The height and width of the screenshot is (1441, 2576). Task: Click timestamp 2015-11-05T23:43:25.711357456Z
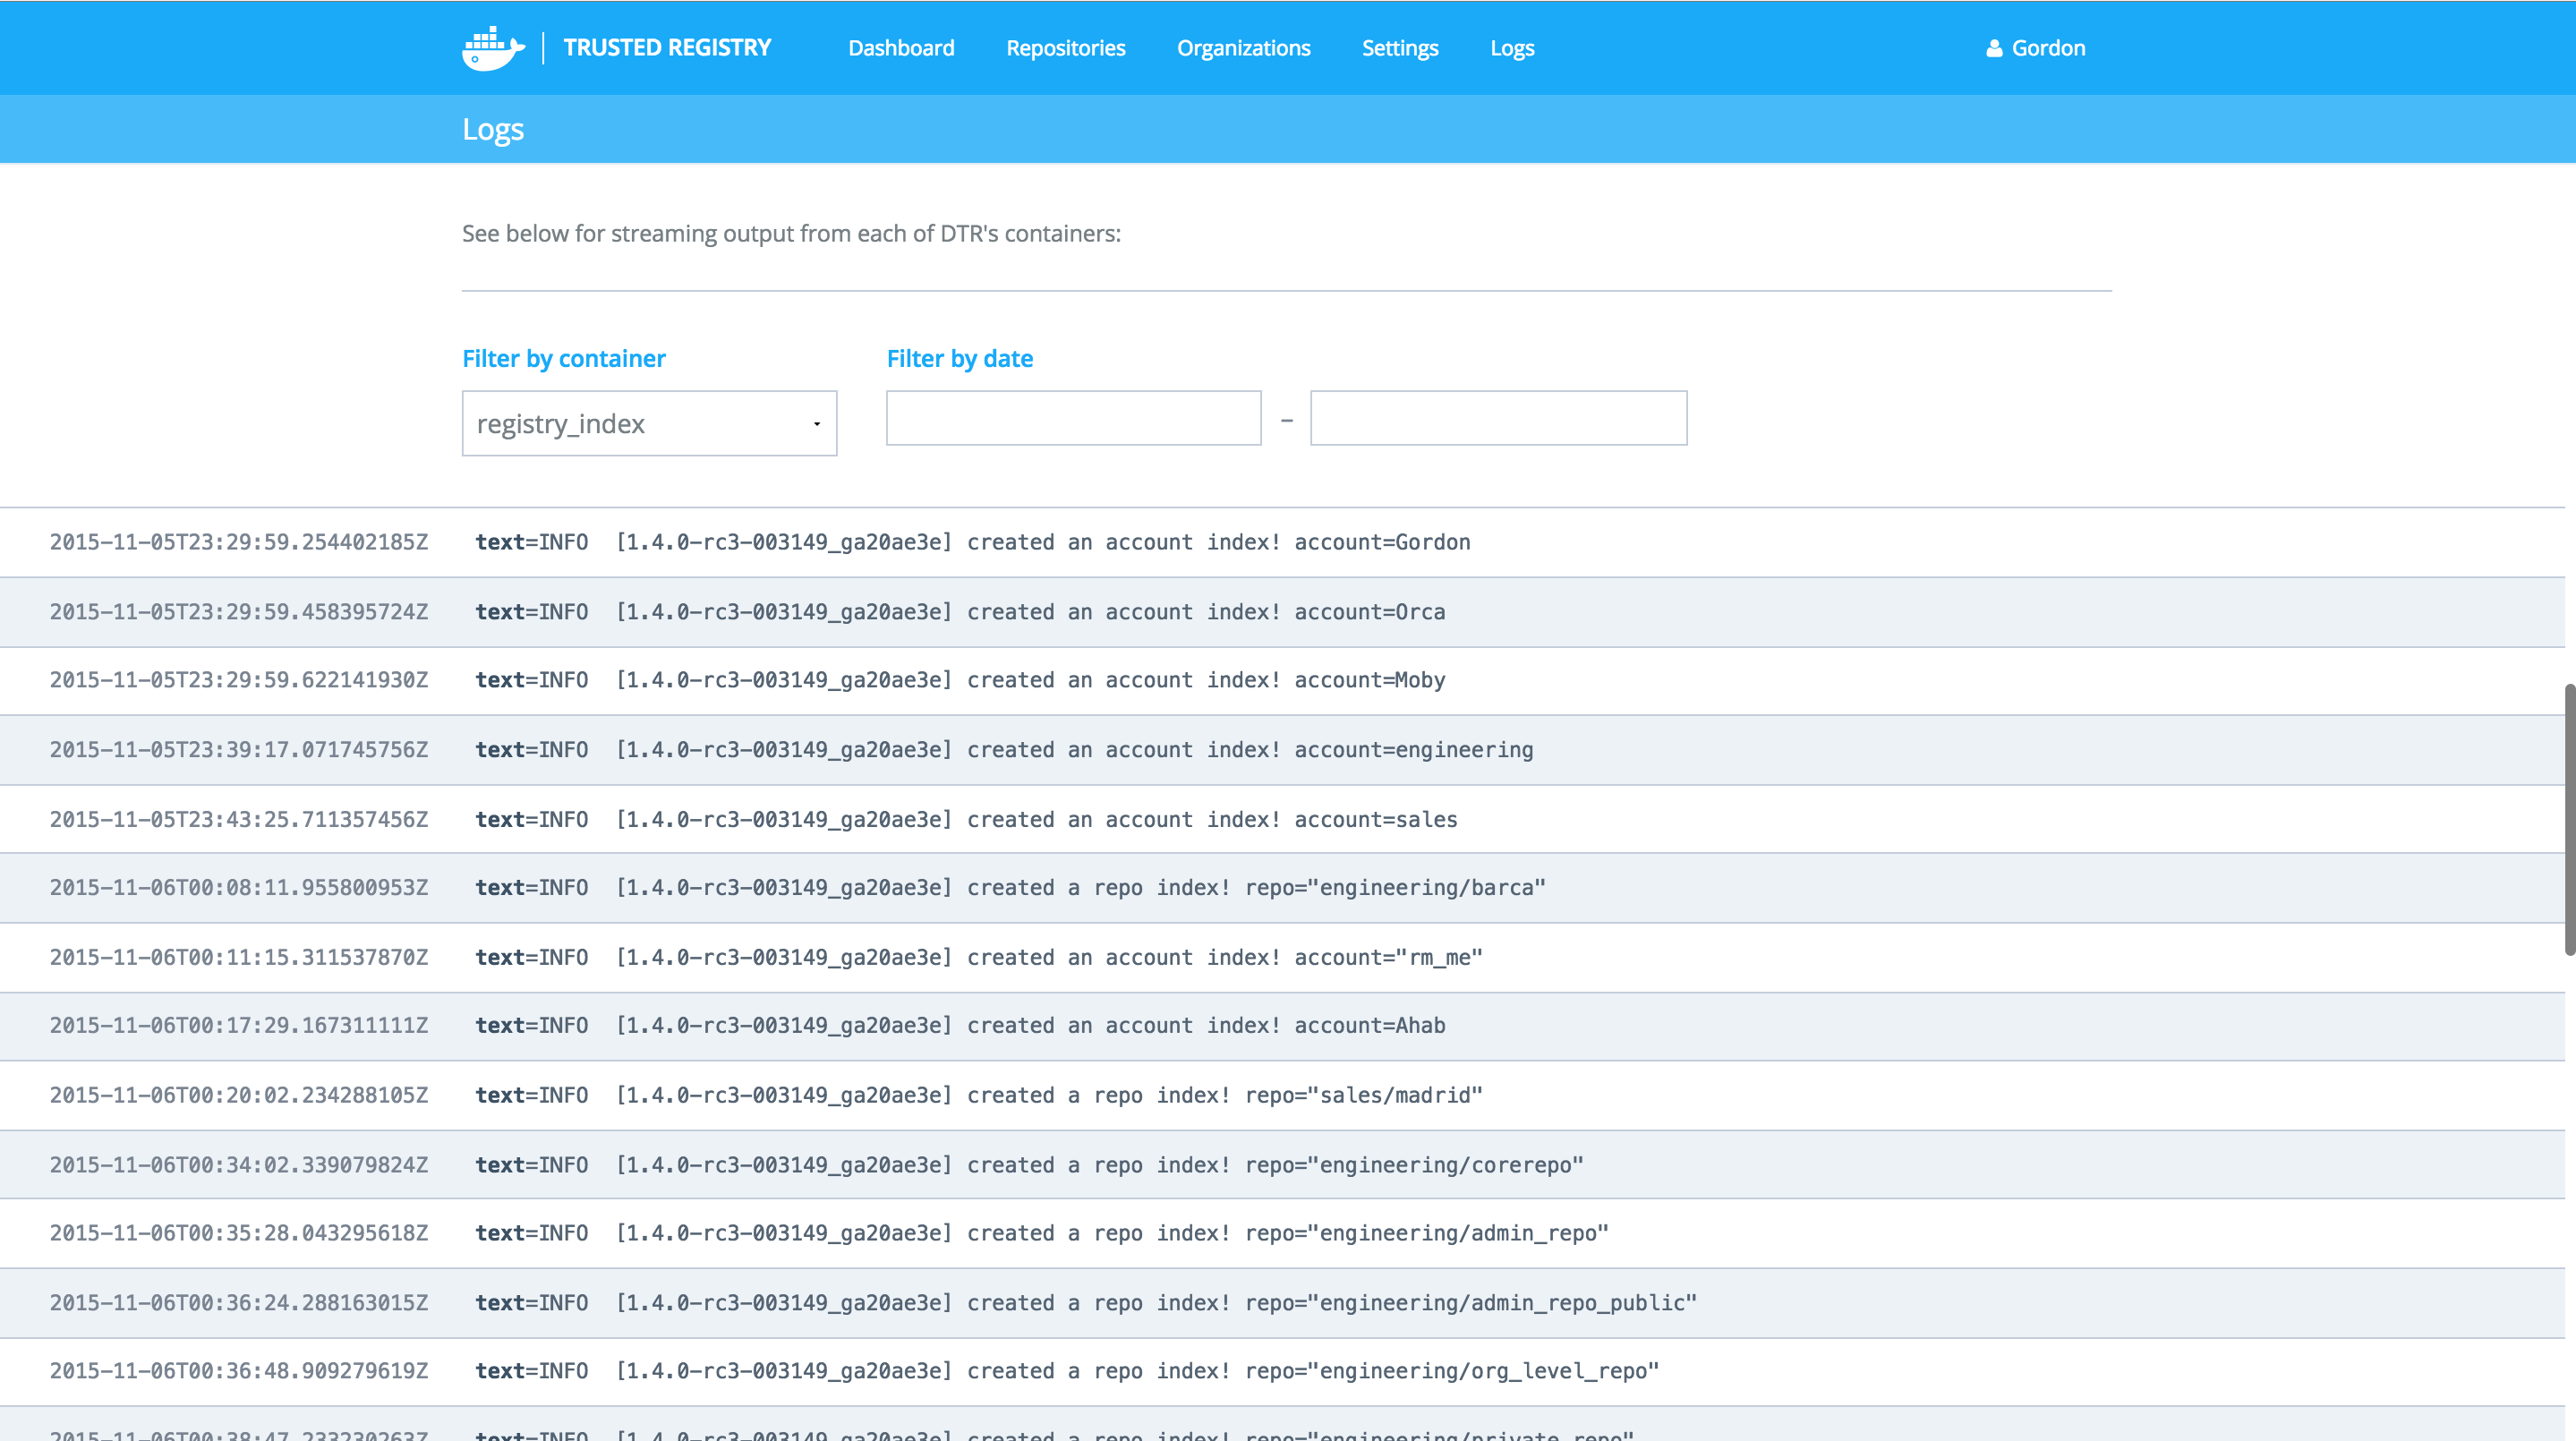(239, 819)
